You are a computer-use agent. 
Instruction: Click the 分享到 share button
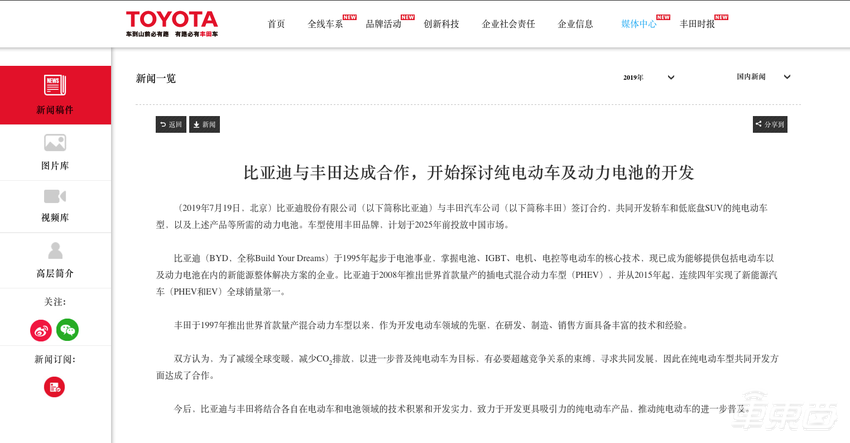click(770, 124)
